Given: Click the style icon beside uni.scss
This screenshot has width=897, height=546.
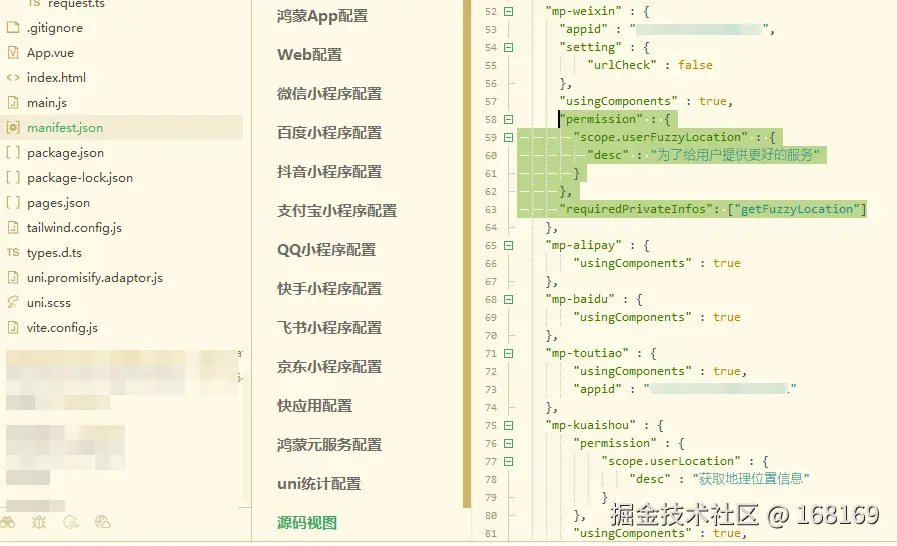Looking at the screenshot, I should tap(13, 302).
